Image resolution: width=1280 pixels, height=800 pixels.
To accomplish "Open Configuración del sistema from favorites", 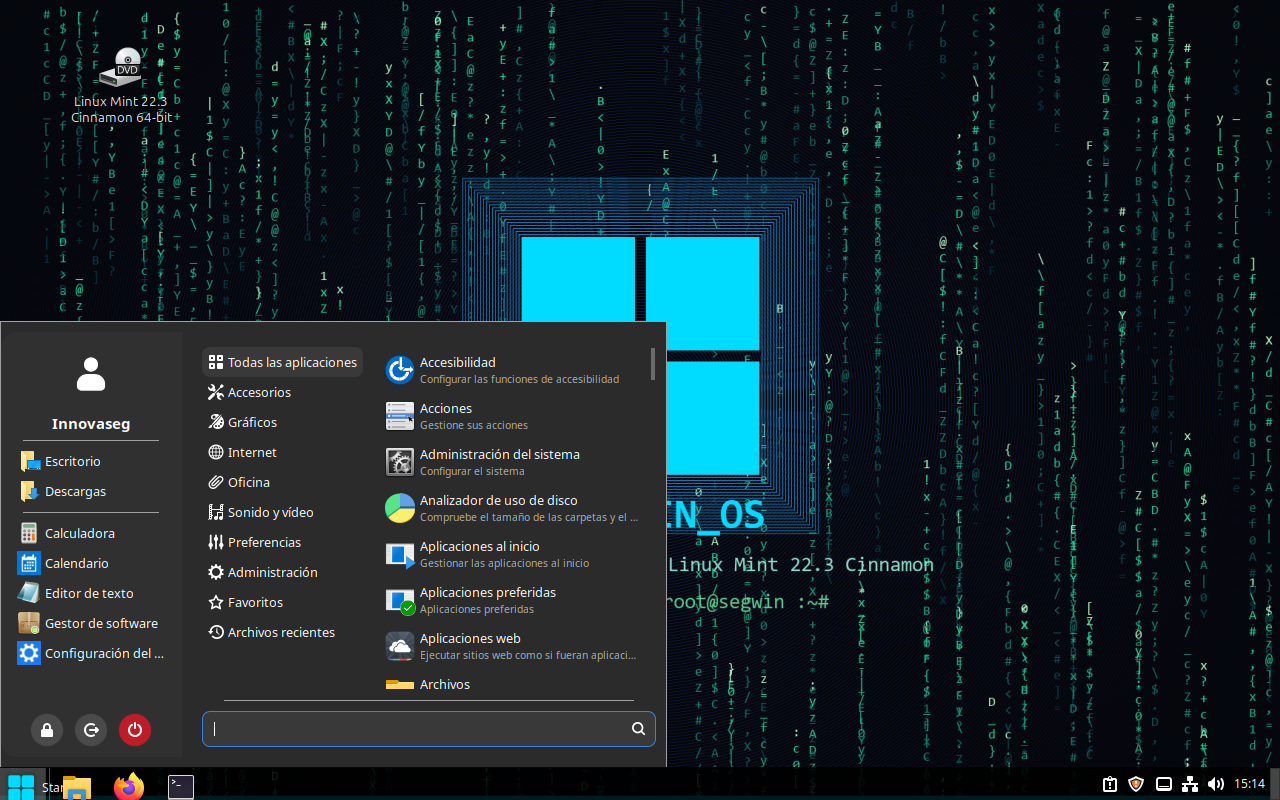I will tap(90, 653).
